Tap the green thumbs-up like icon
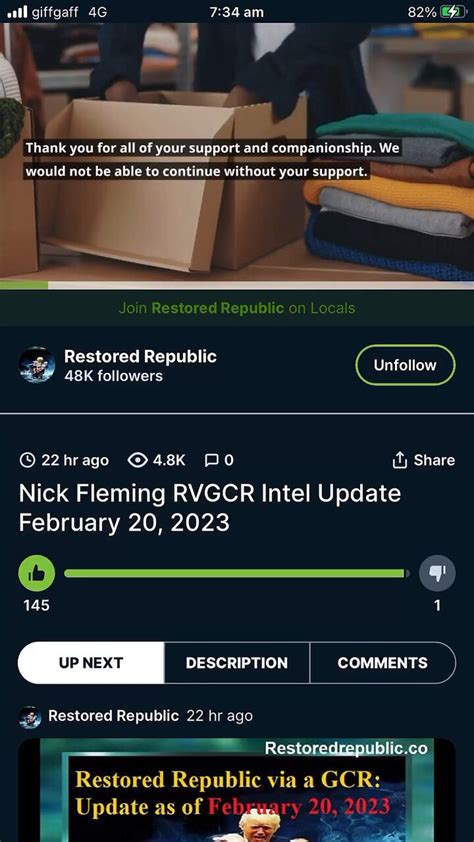The height and width of the screenshot is (842, 474). click(37, 573)
